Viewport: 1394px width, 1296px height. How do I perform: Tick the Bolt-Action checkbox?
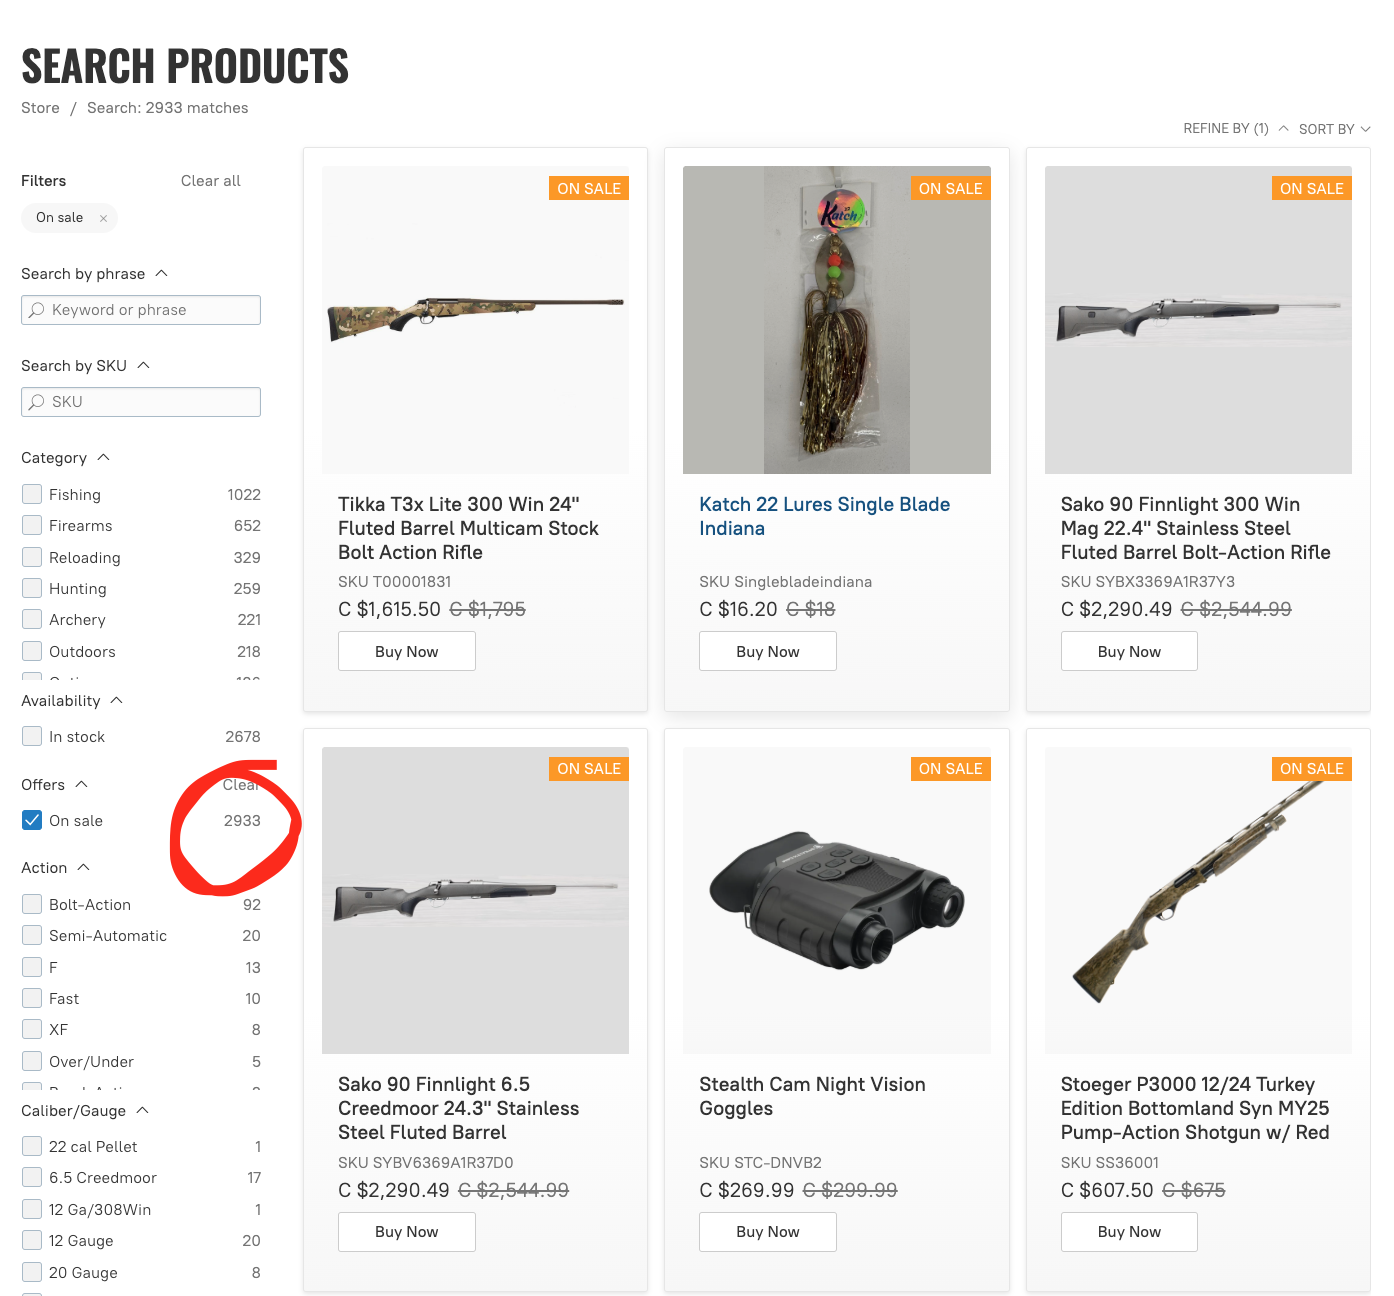click(32, 904)
